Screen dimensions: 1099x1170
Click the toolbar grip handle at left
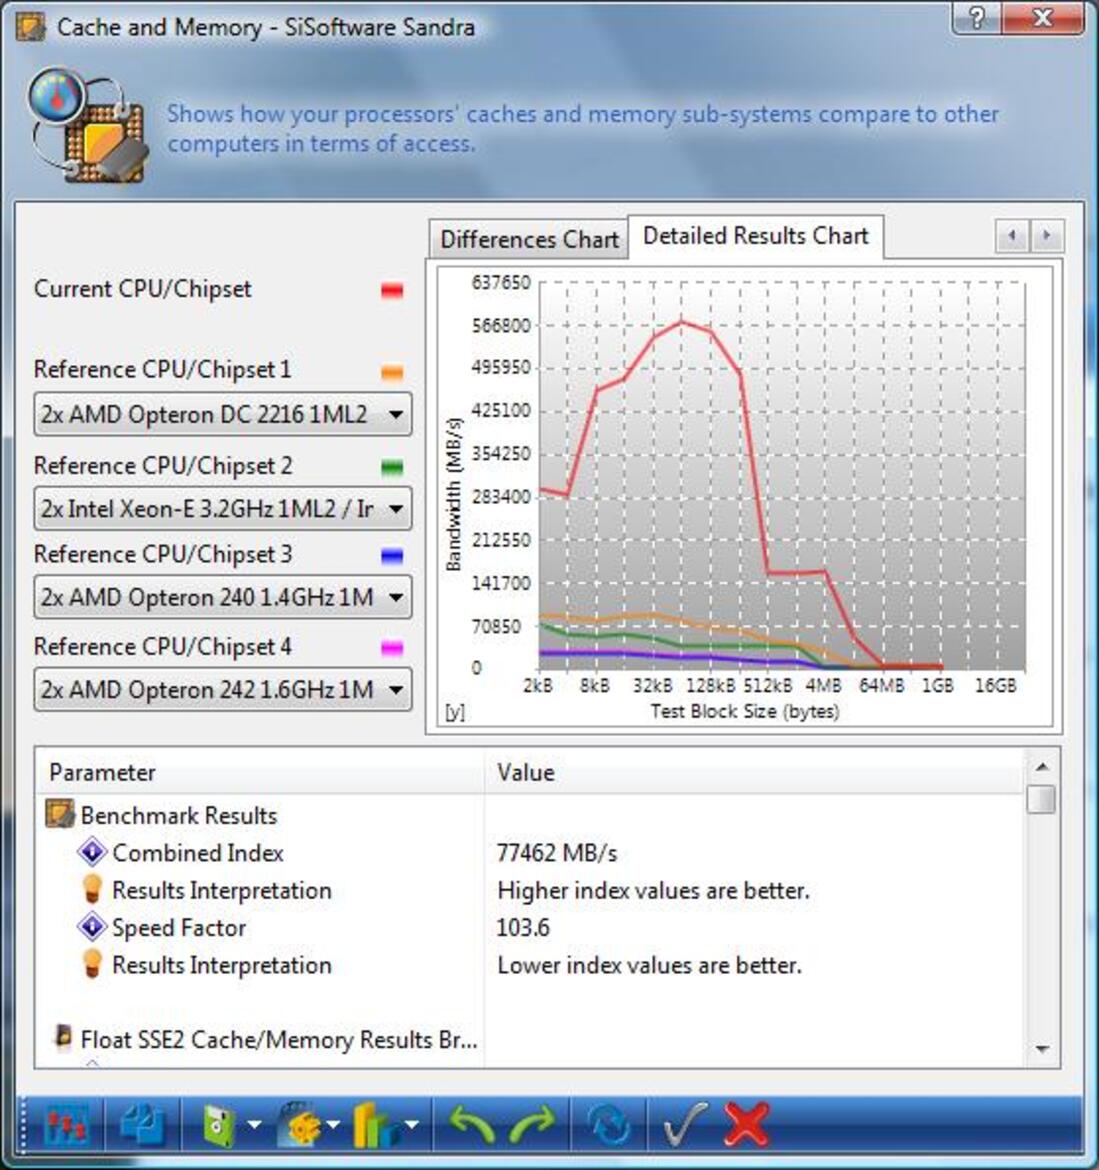[22, 1124]
